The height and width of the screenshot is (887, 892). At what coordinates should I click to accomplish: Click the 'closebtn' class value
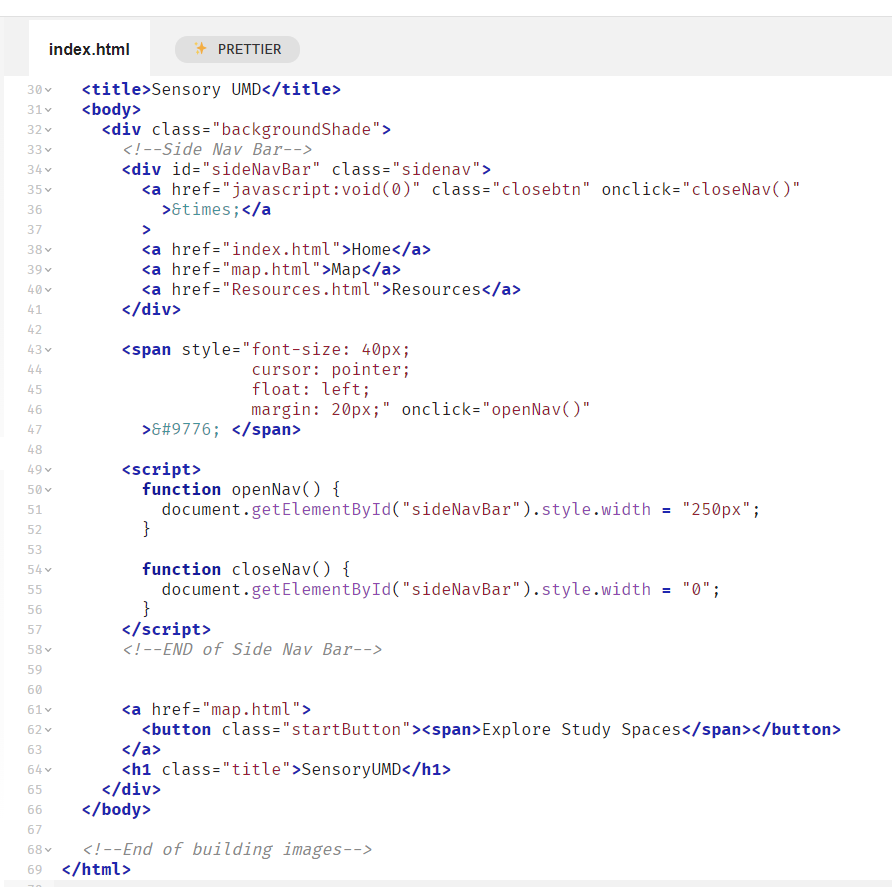click(x=541, y=189)
